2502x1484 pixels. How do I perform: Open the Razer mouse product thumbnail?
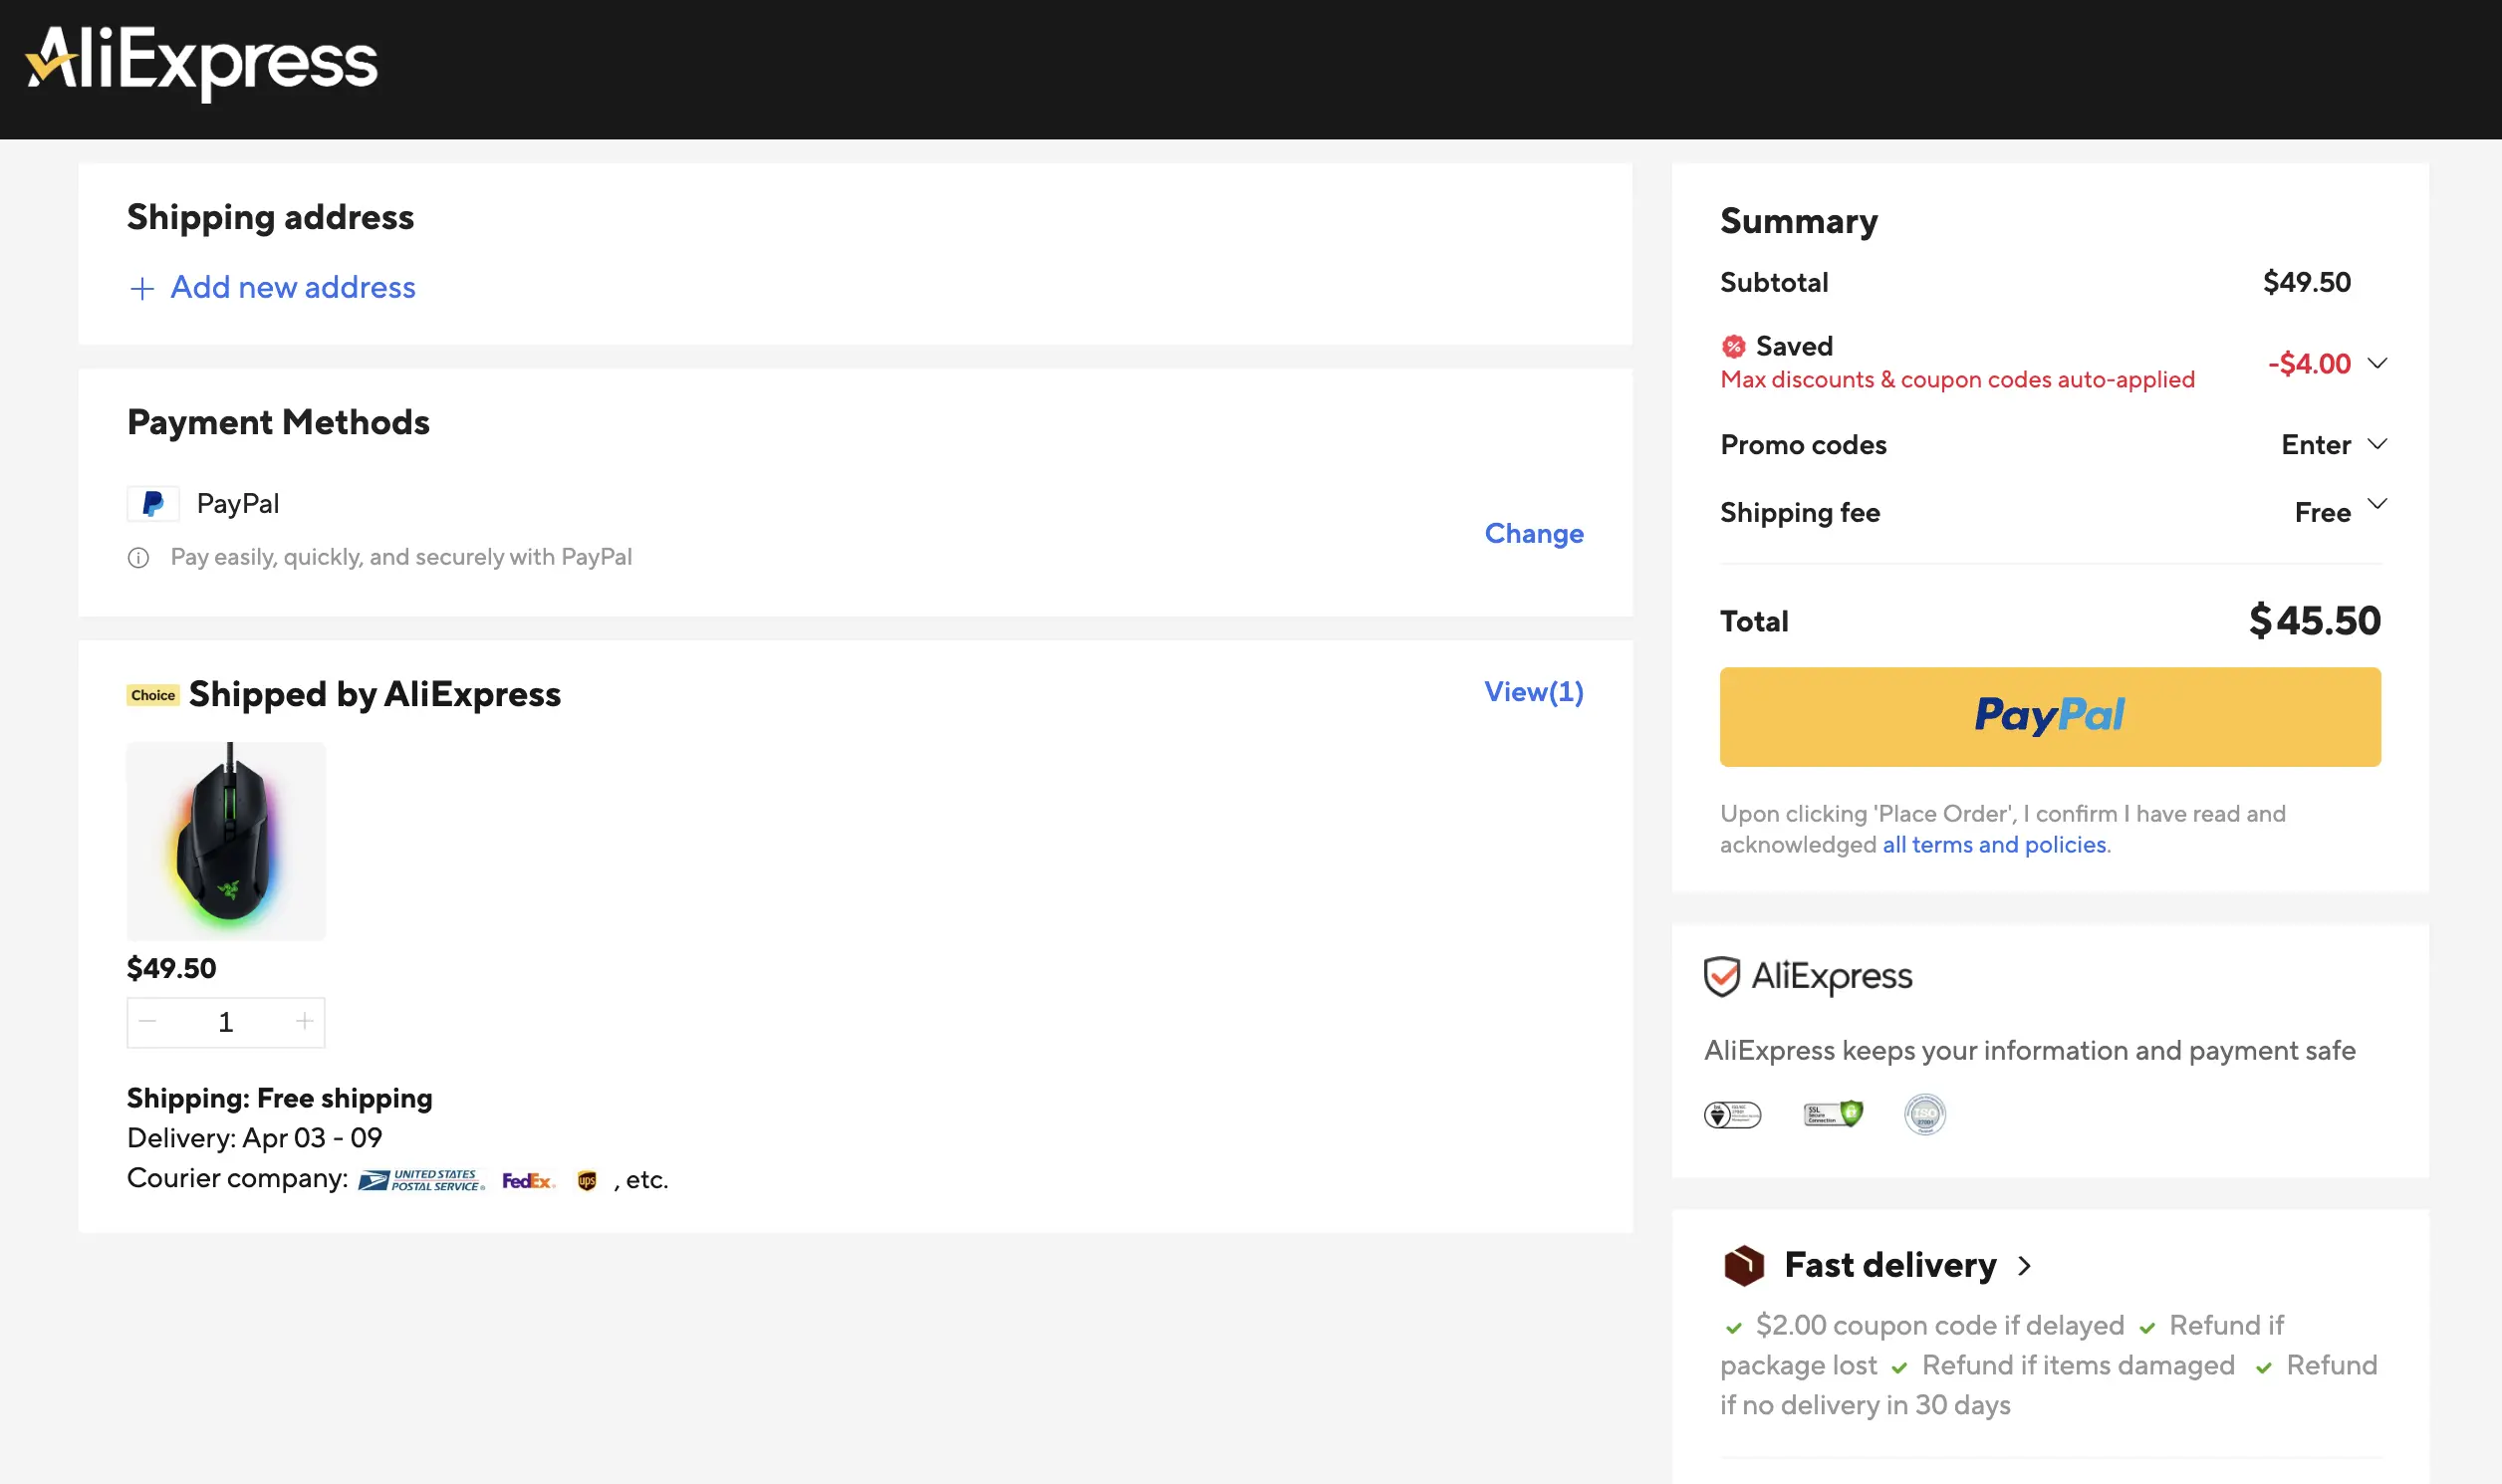tap(226, 841)
